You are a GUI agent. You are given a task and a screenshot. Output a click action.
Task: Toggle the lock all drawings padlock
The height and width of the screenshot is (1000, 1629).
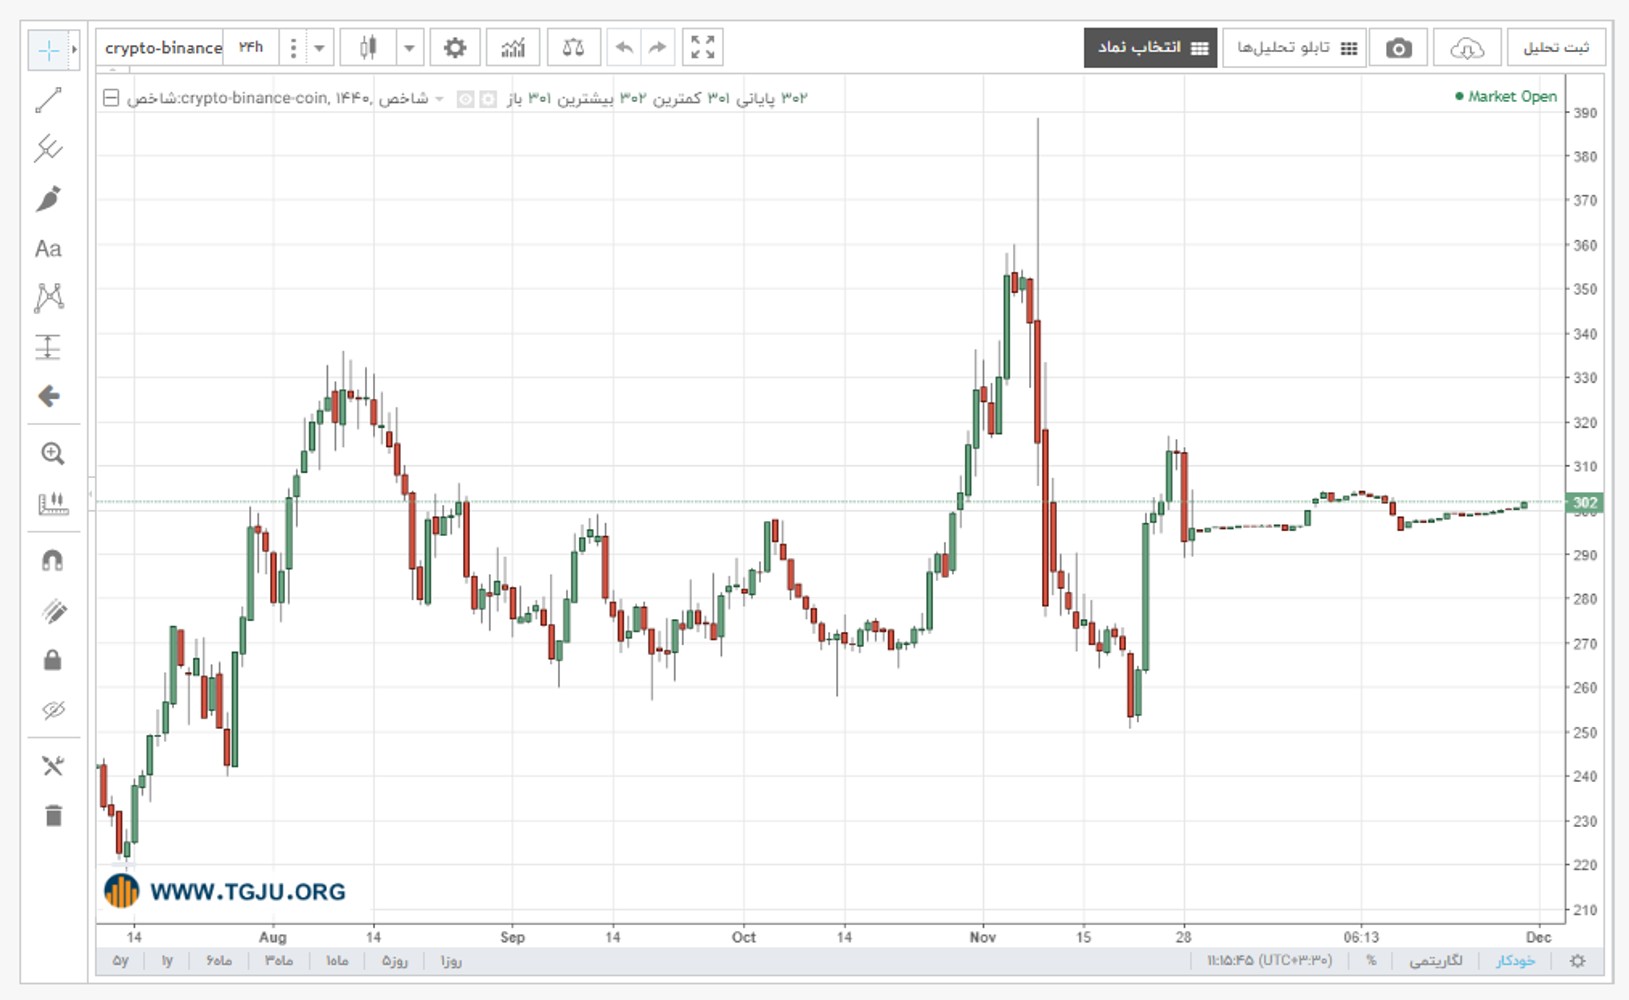tap(52, 660)
